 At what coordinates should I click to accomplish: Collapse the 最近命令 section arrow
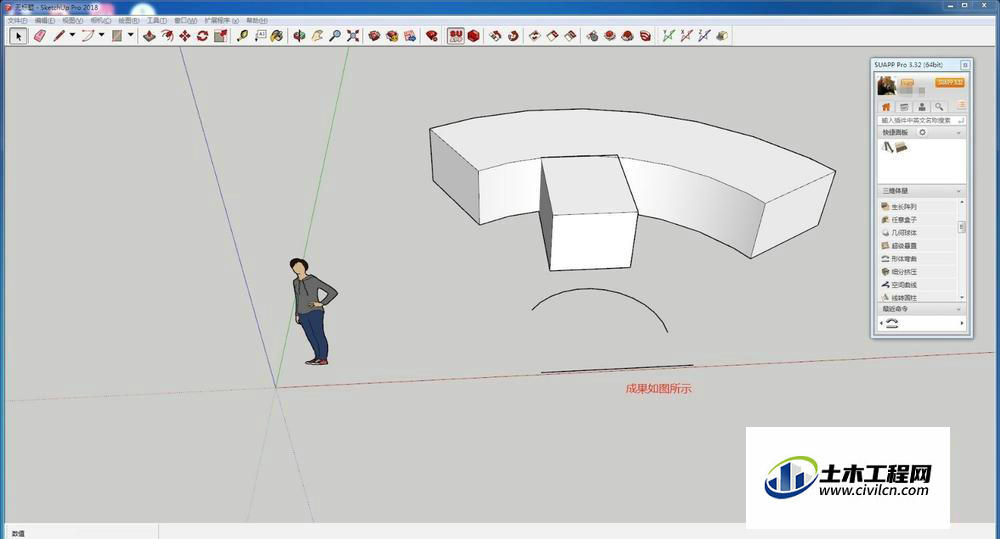click(959, 309)
